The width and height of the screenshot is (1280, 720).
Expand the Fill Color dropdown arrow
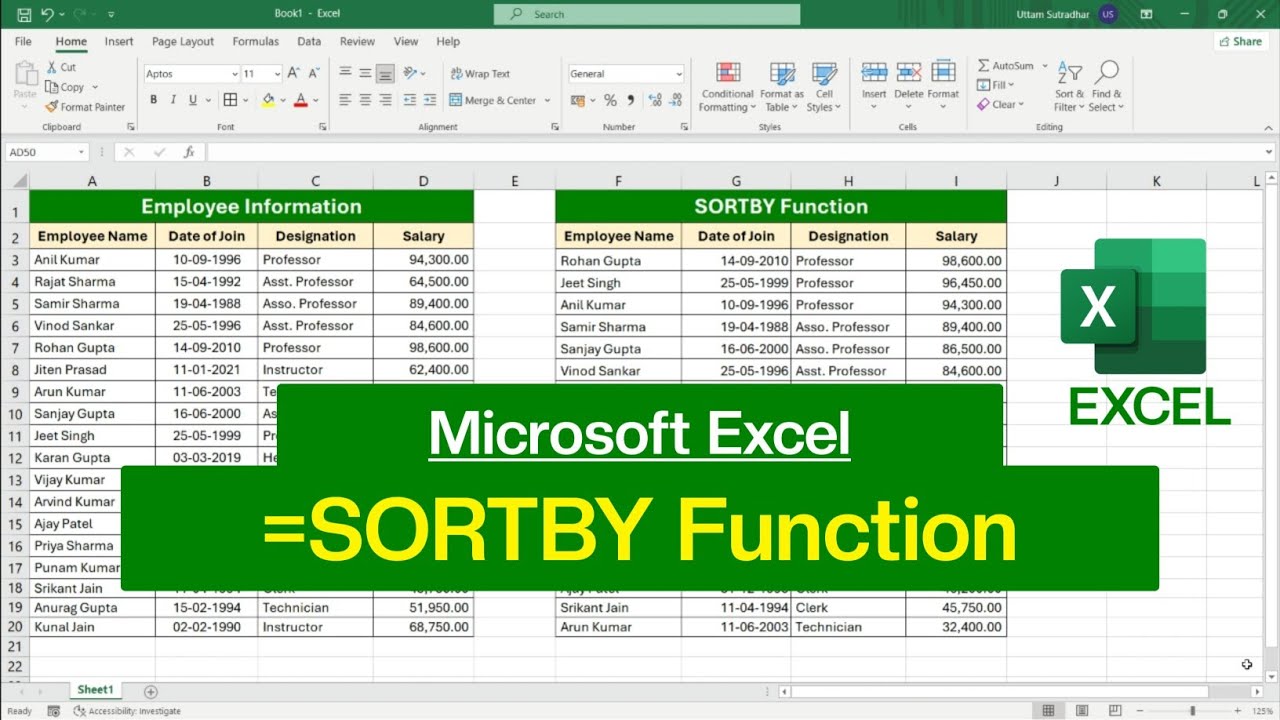pyautogui.click(x=282, y=100)
